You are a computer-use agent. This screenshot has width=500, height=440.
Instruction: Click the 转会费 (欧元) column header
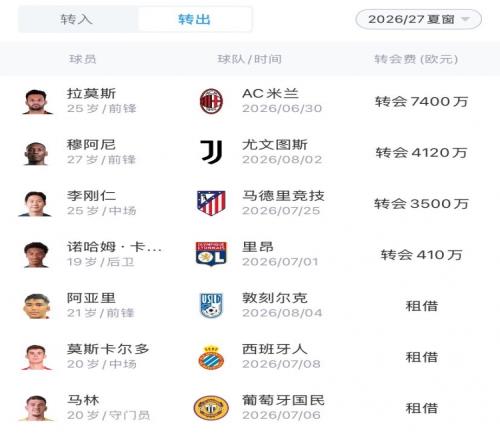416,59
